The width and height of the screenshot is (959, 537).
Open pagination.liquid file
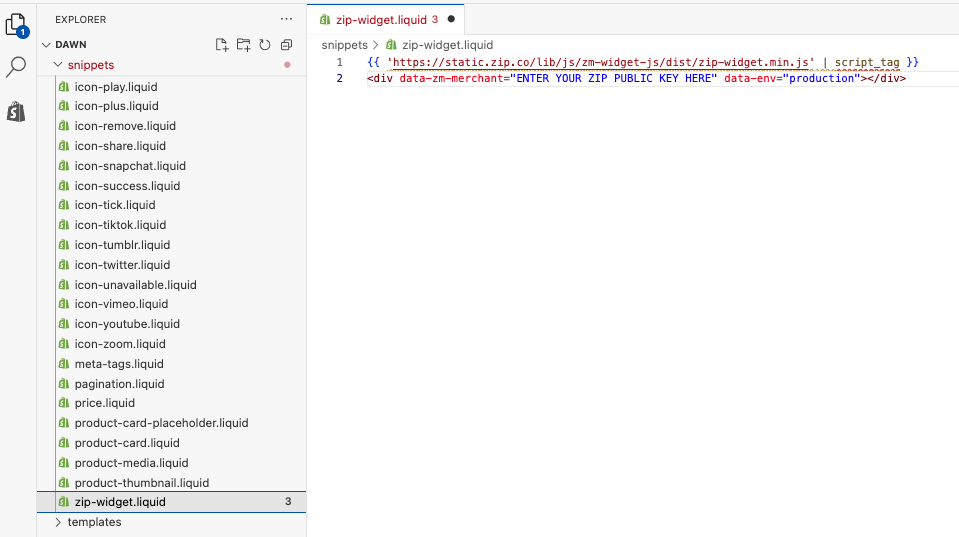171,383
